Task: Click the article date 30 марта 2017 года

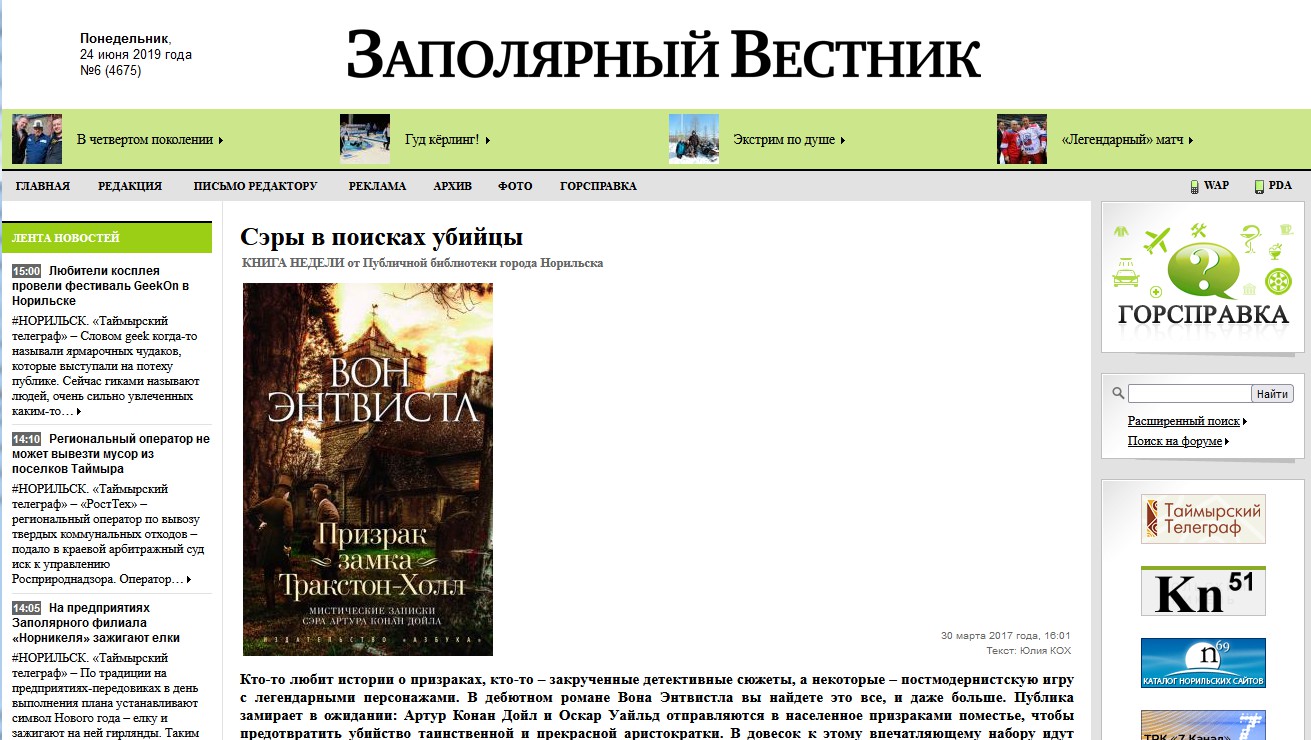Action: coord(1005,635)
